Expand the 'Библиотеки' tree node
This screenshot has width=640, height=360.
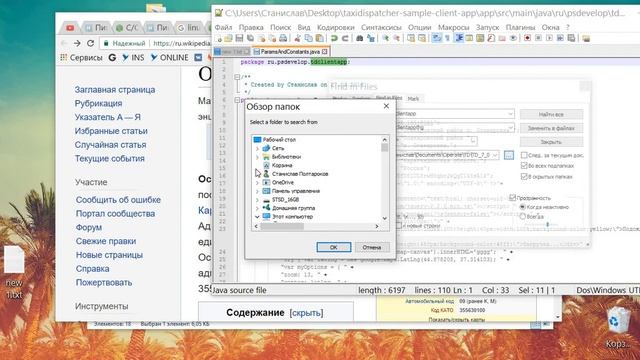coord(257,157)
